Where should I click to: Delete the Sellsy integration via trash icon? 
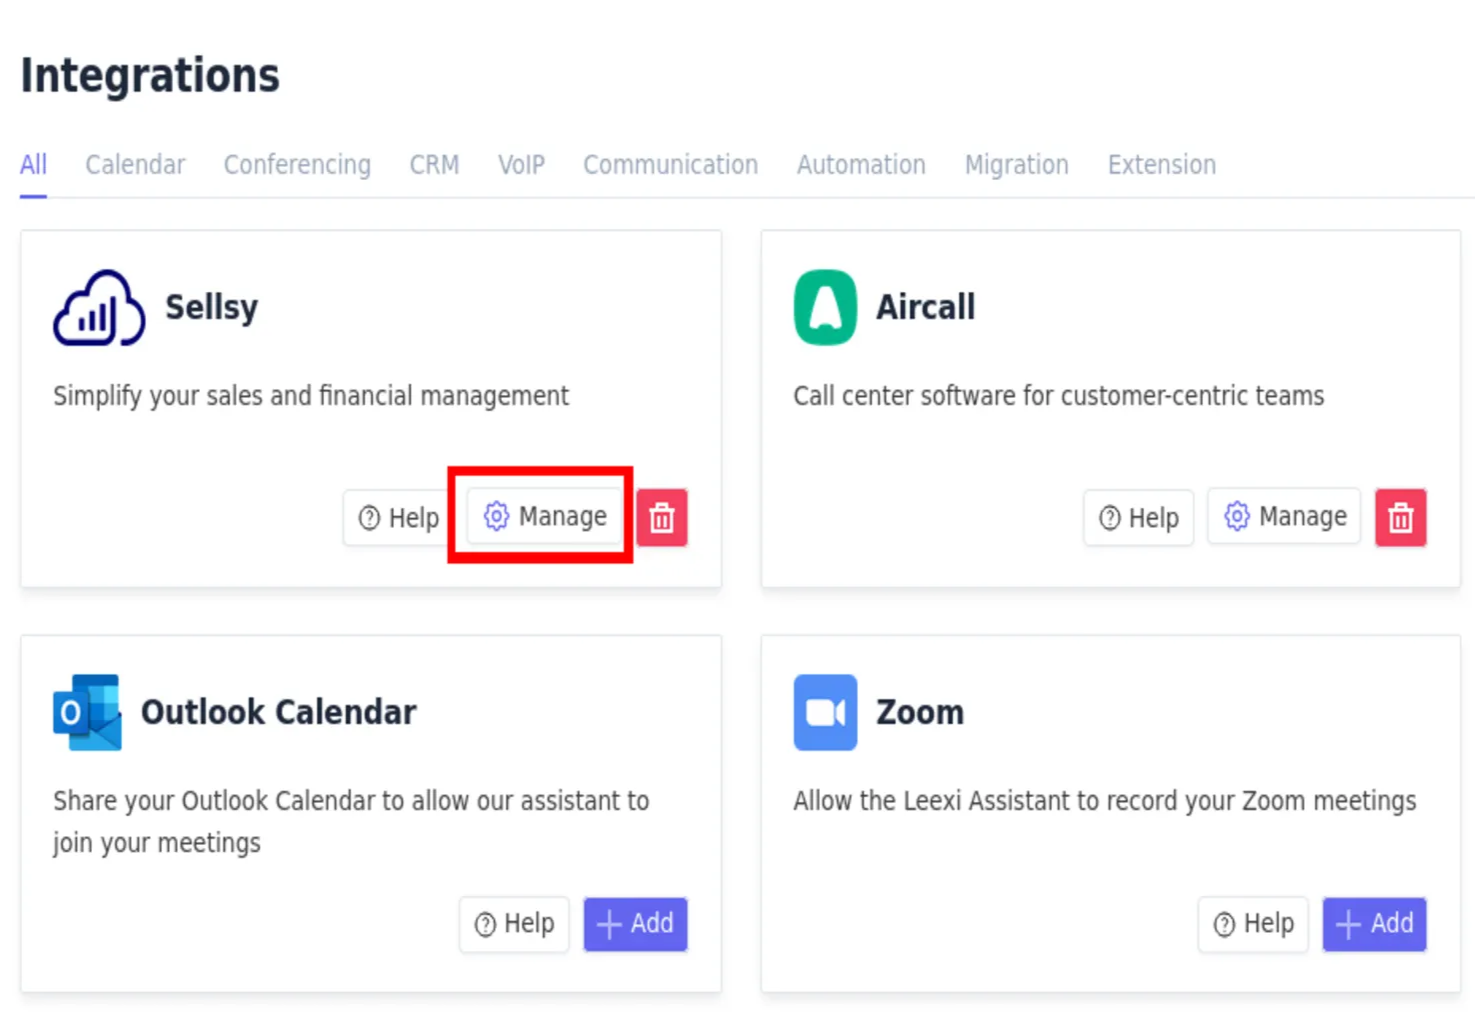(662, 518)
